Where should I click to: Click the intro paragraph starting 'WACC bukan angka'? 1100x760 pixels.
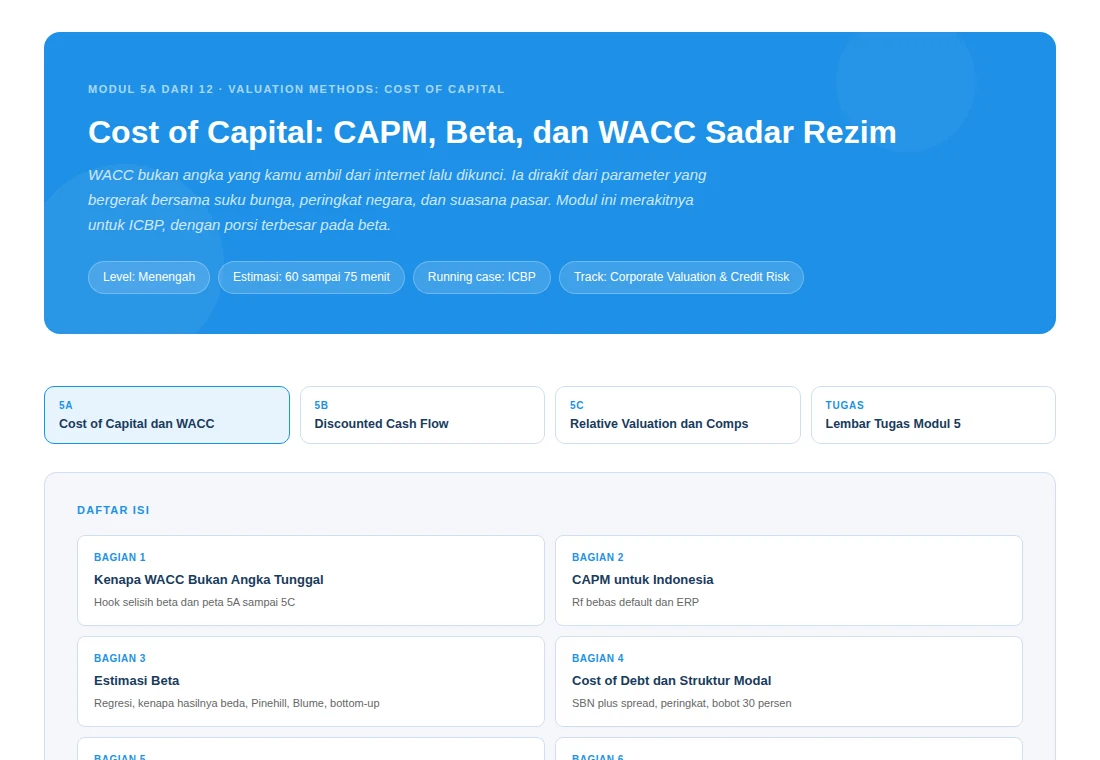point(397,200)
